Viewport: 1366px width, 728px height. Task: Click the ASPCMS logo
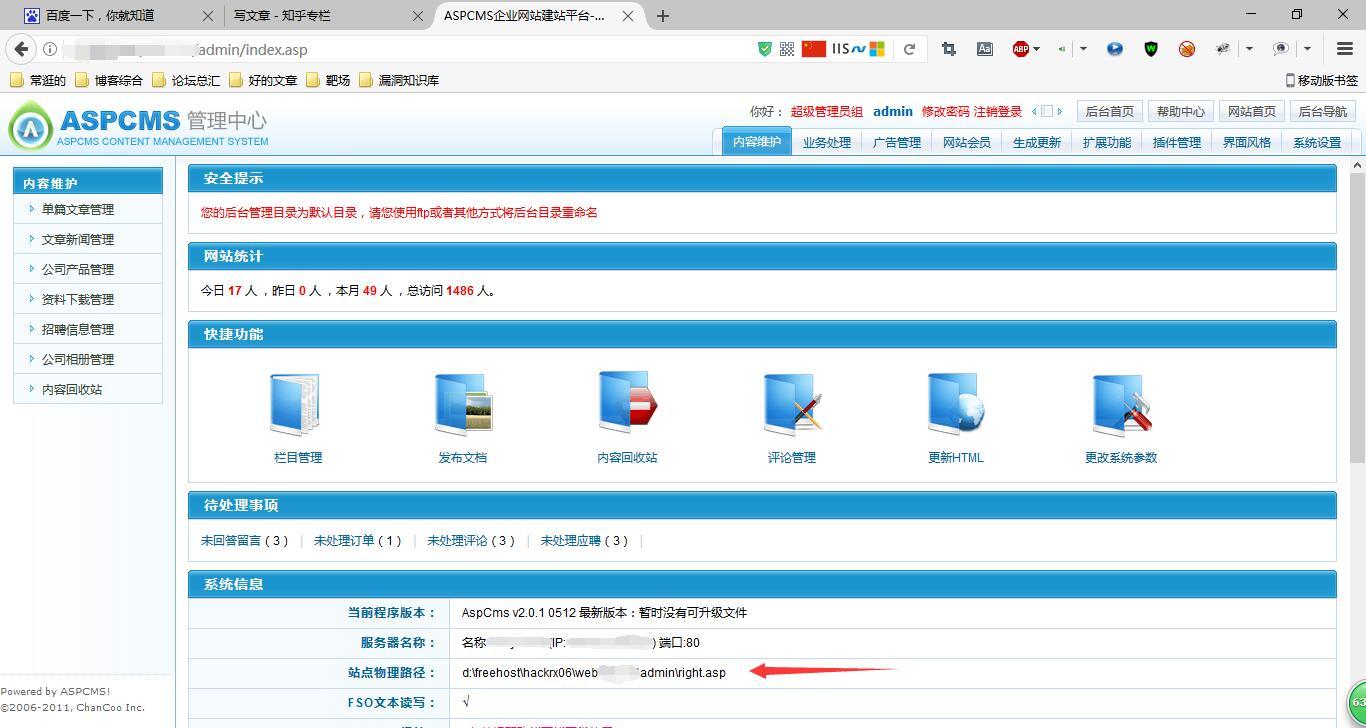coord(138,127)
